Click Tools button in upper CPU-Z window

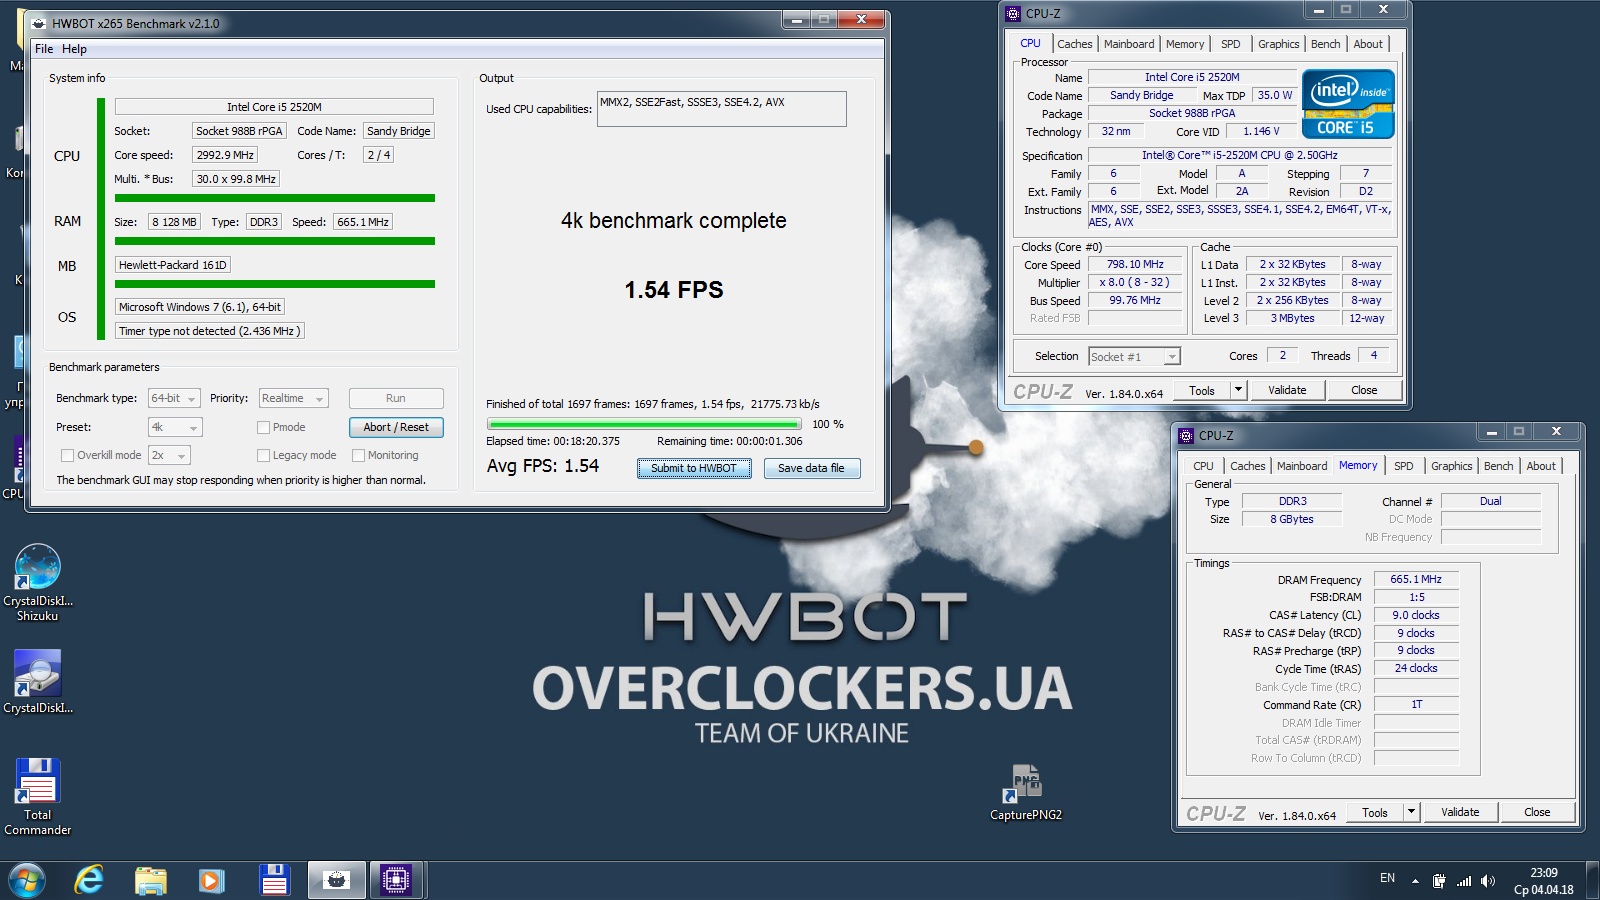(x=1202, y=390)
